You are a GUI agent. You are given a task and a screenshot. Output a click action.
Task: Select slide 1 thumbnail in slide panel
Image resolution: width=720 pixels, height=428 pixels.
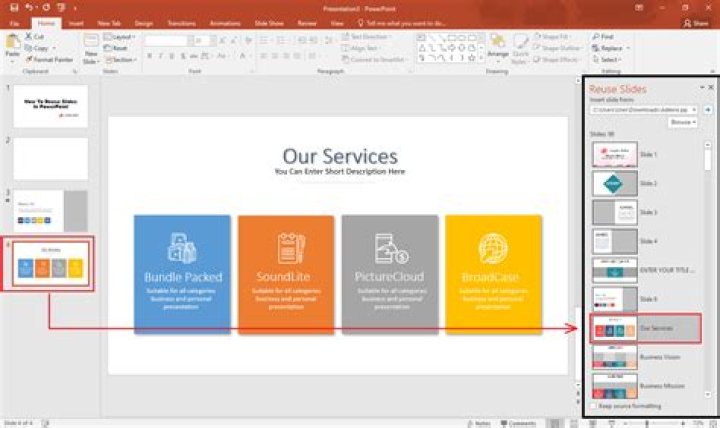(50, 106)
